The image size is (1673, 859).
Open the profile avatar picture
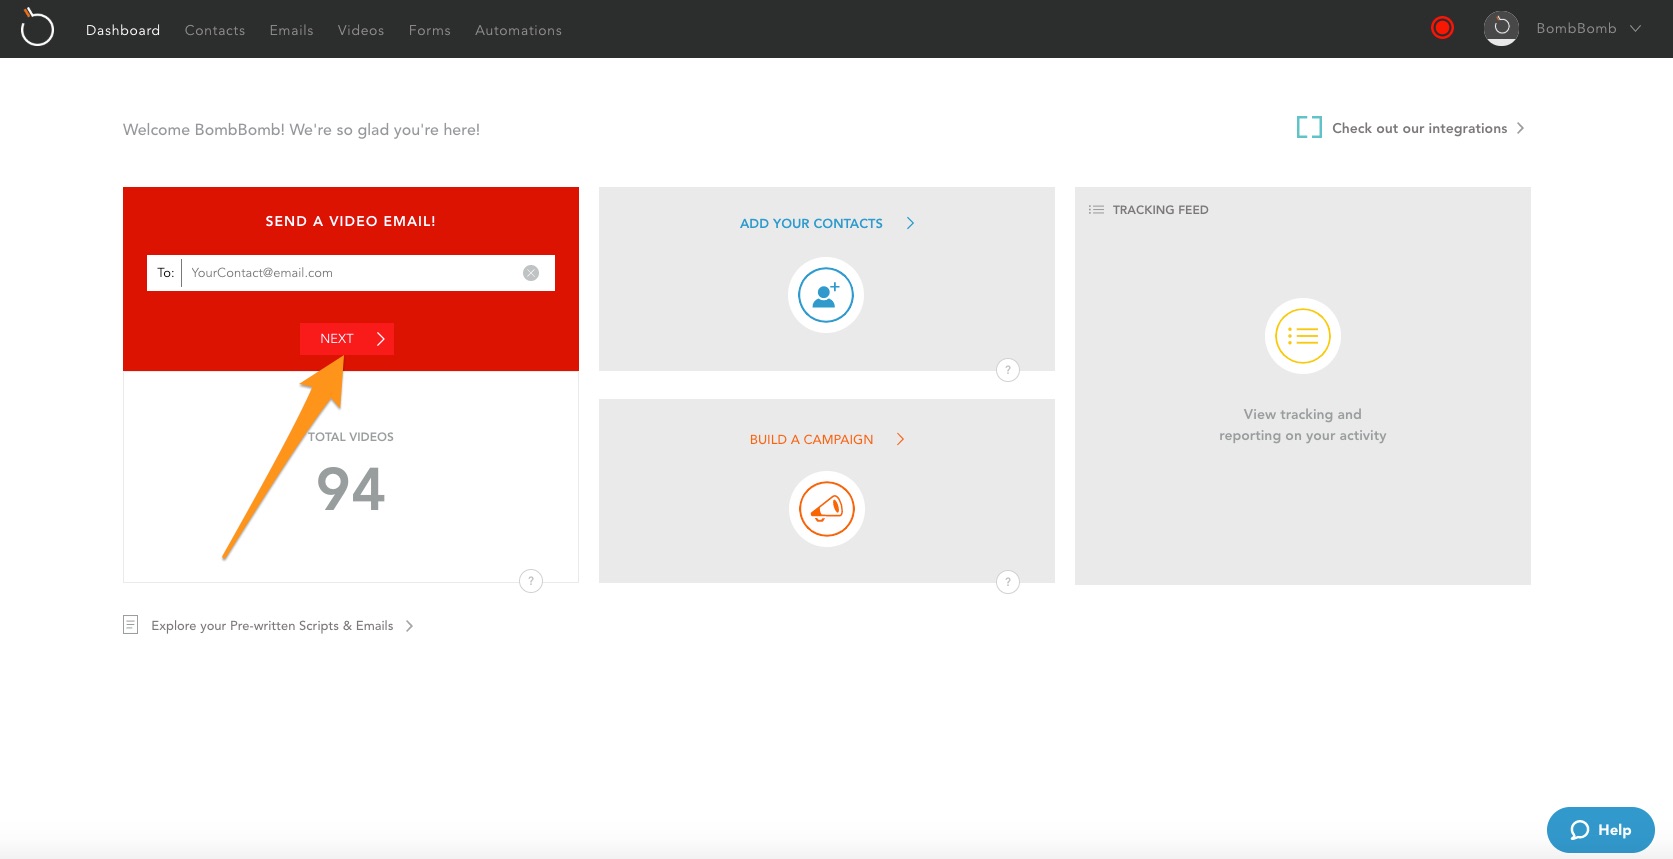click(x=1501, y=28)
